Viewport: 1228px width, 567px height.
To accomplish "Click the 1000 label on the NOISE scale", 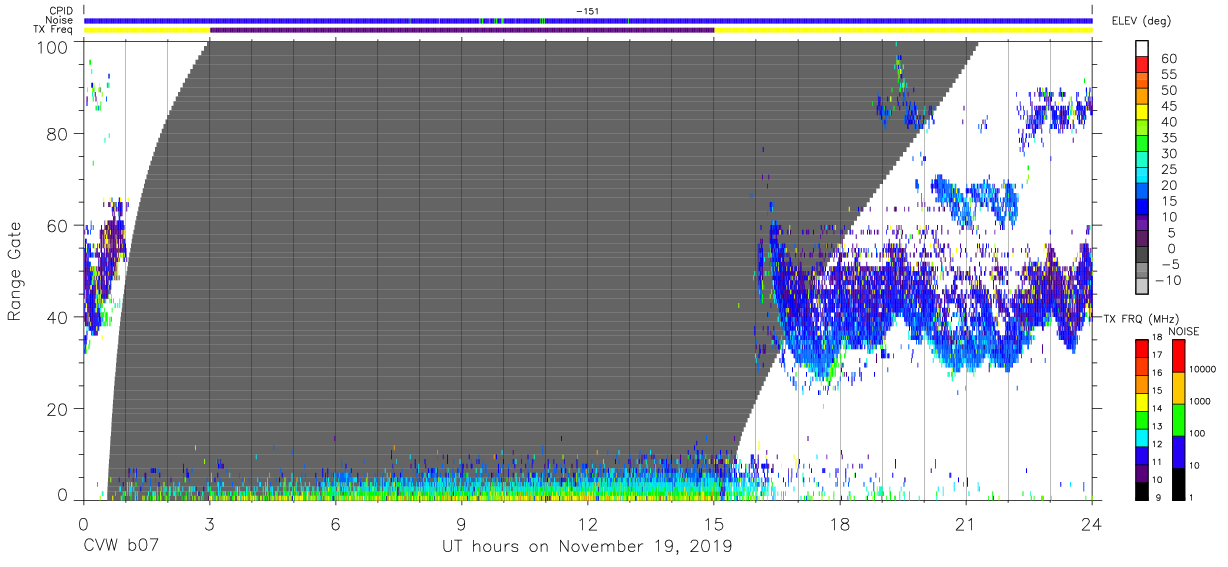I will tap(1201, 400).
